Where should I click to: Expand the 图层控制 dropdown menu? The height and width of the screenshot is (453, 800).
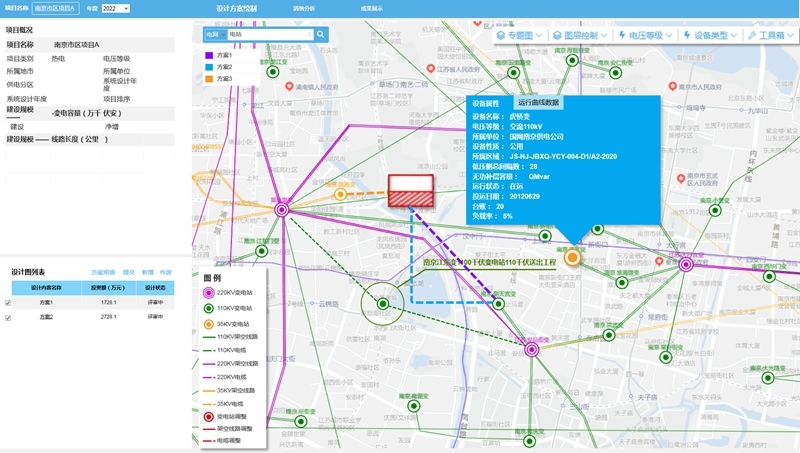pyautogui.click(x=604, y=35)
